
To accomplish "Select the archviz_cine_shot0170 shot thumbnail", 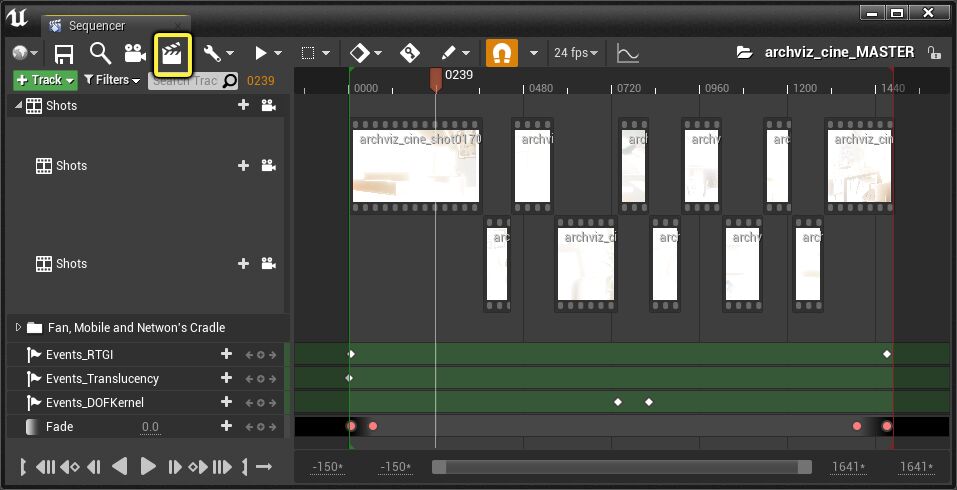I will [416, 166].
